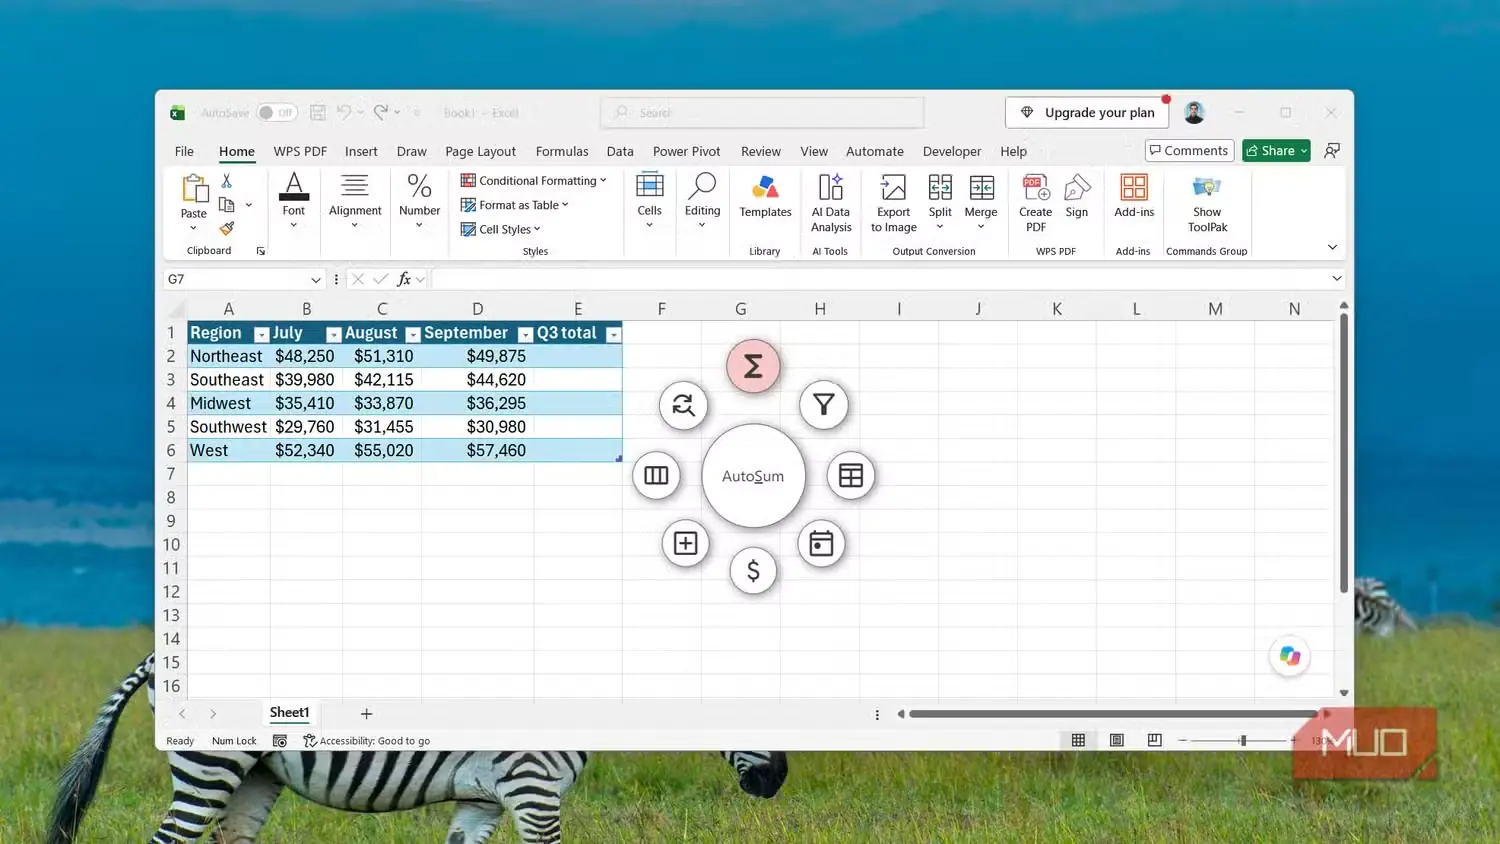Viewport: 1500px width, 844px height.
Task: Click the columns icon in radial menu
Action: 656,476
